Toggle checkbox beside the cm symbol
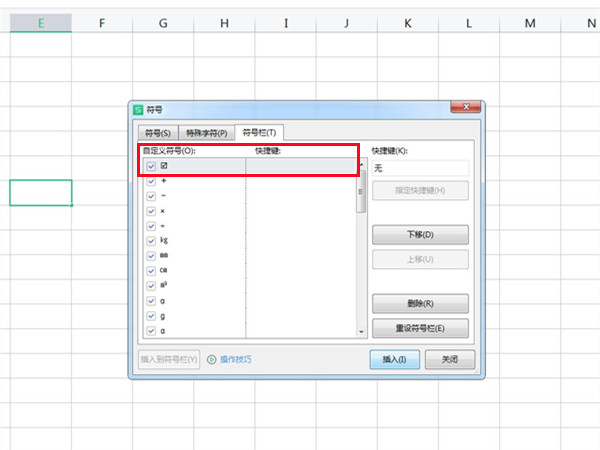 tap(151, 271)
